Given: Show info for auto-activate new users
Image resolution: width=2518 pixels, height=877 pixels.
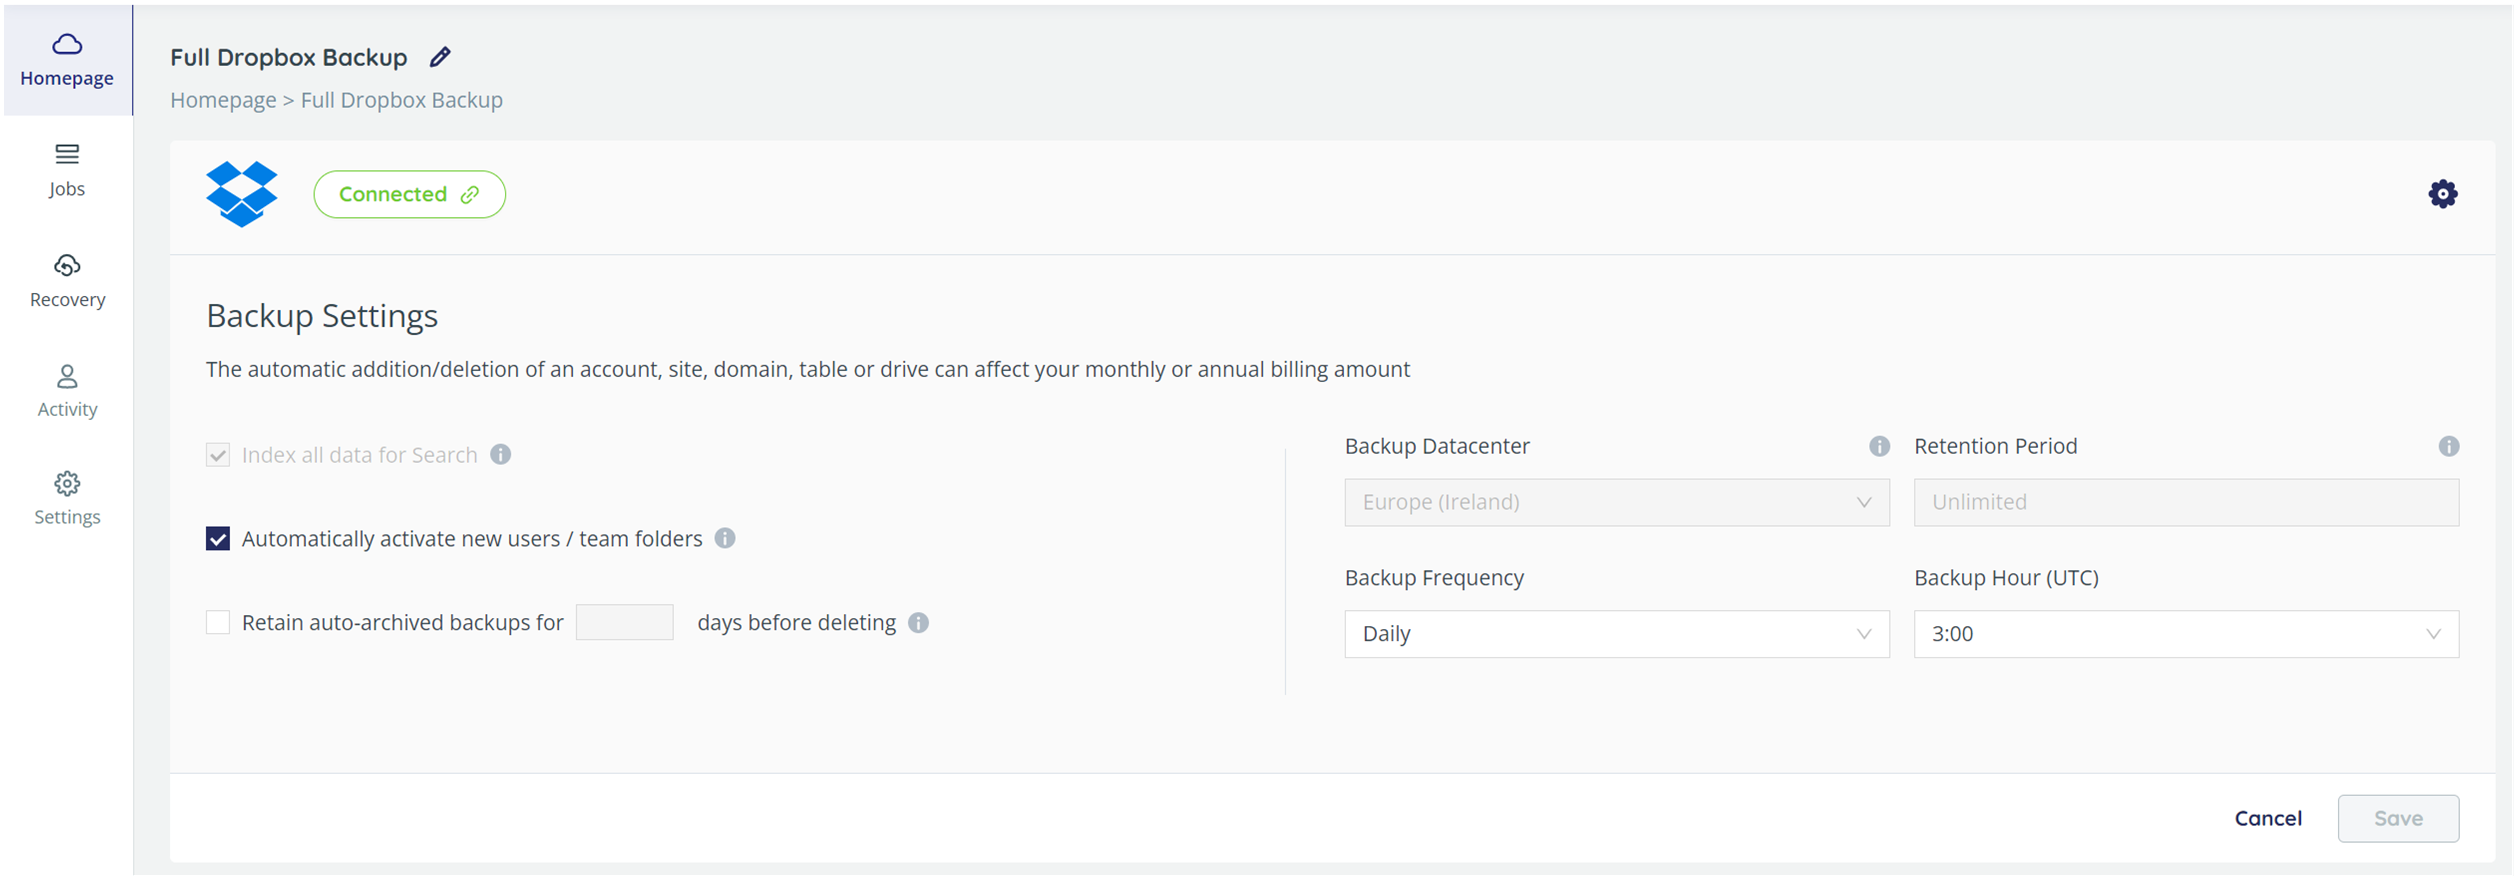Looking at the screenshot, I should (725, 539).
